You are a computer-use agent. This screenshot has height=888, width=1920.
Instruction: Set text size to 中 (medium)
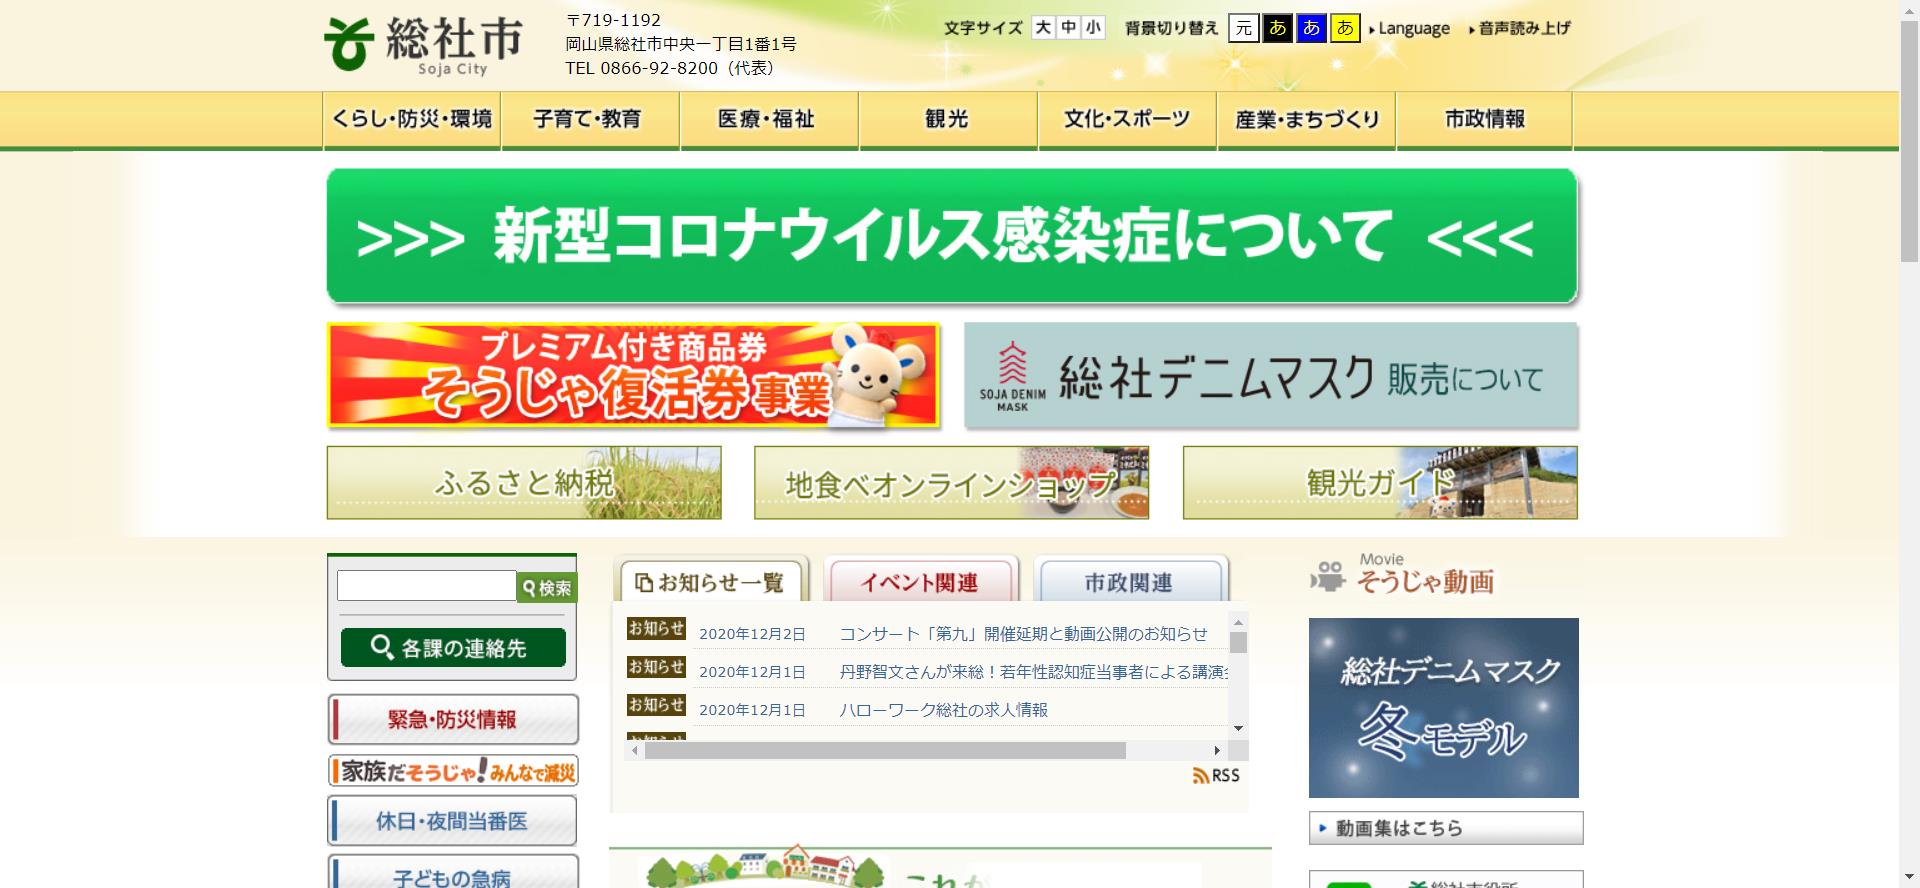[1068, 28]
